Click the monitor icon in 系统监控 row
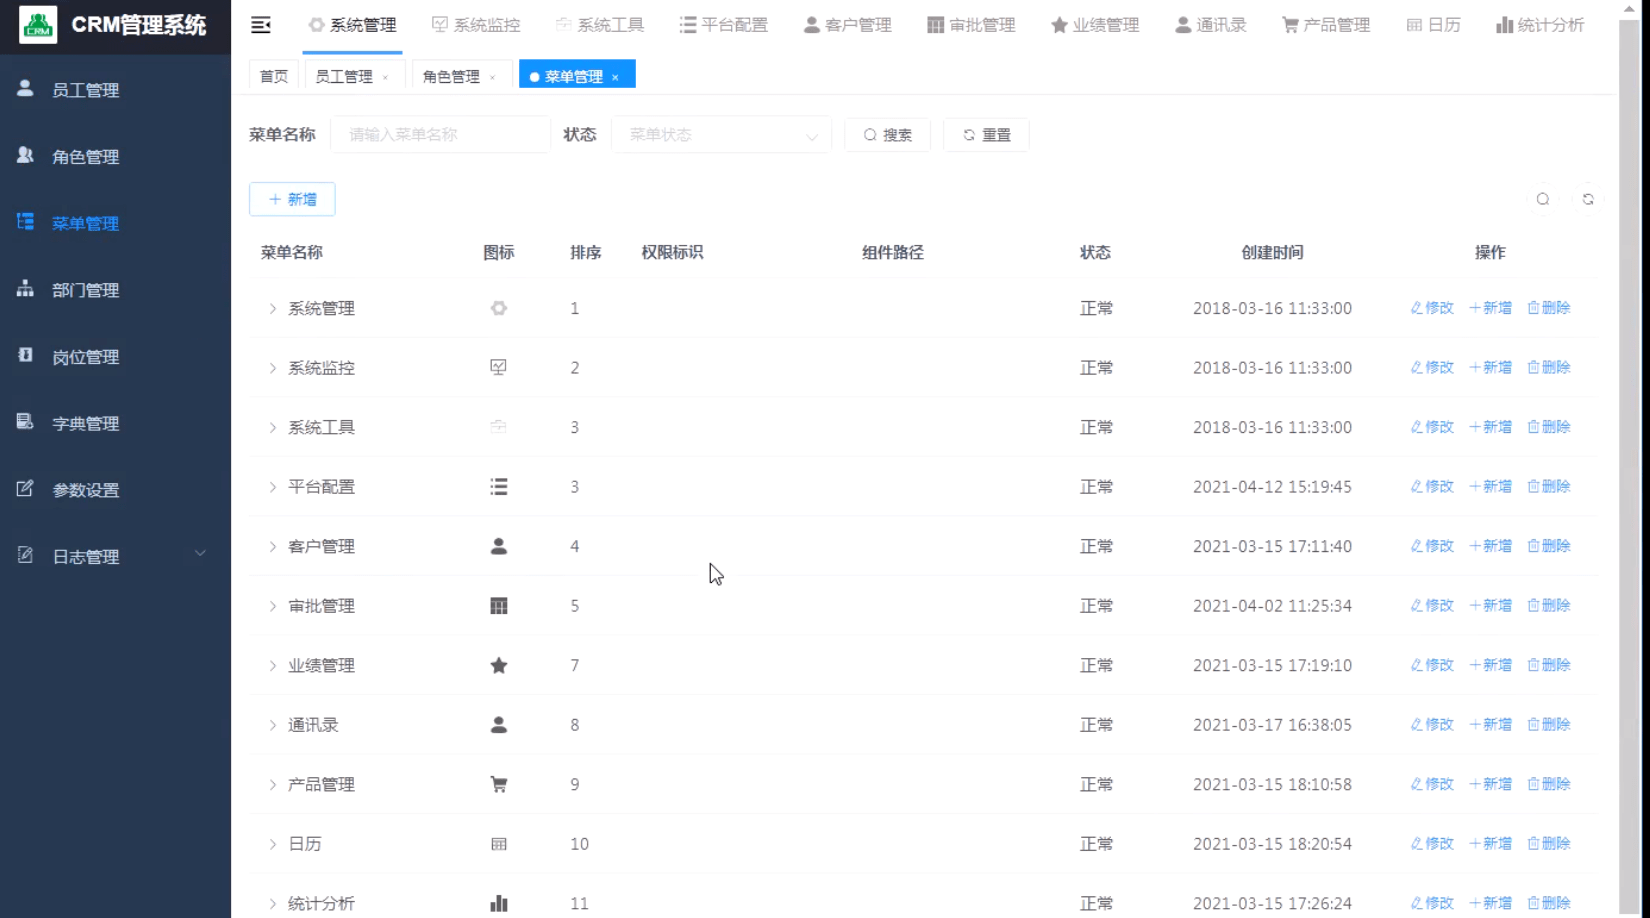 pos(499,367)
